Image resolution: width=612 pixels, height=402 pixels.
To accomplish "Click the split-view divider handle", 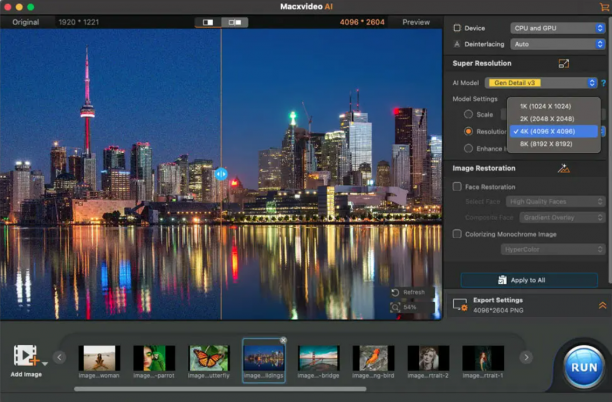I will pyautogui.click(x=221, y=174).
